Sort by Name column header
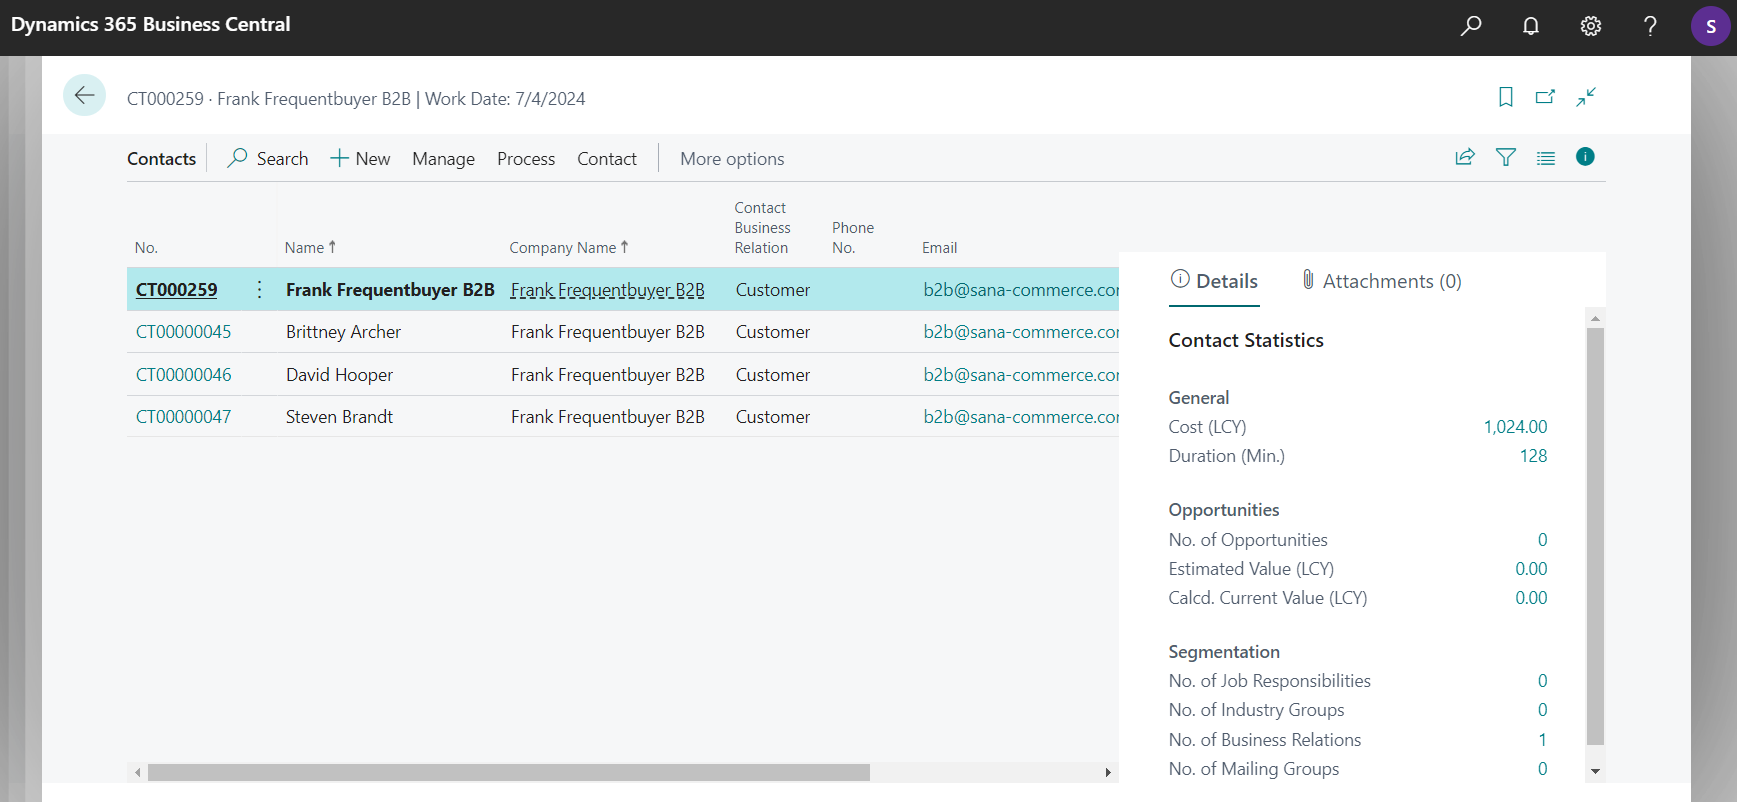1737x802 pixels. [x=310, y=248]
